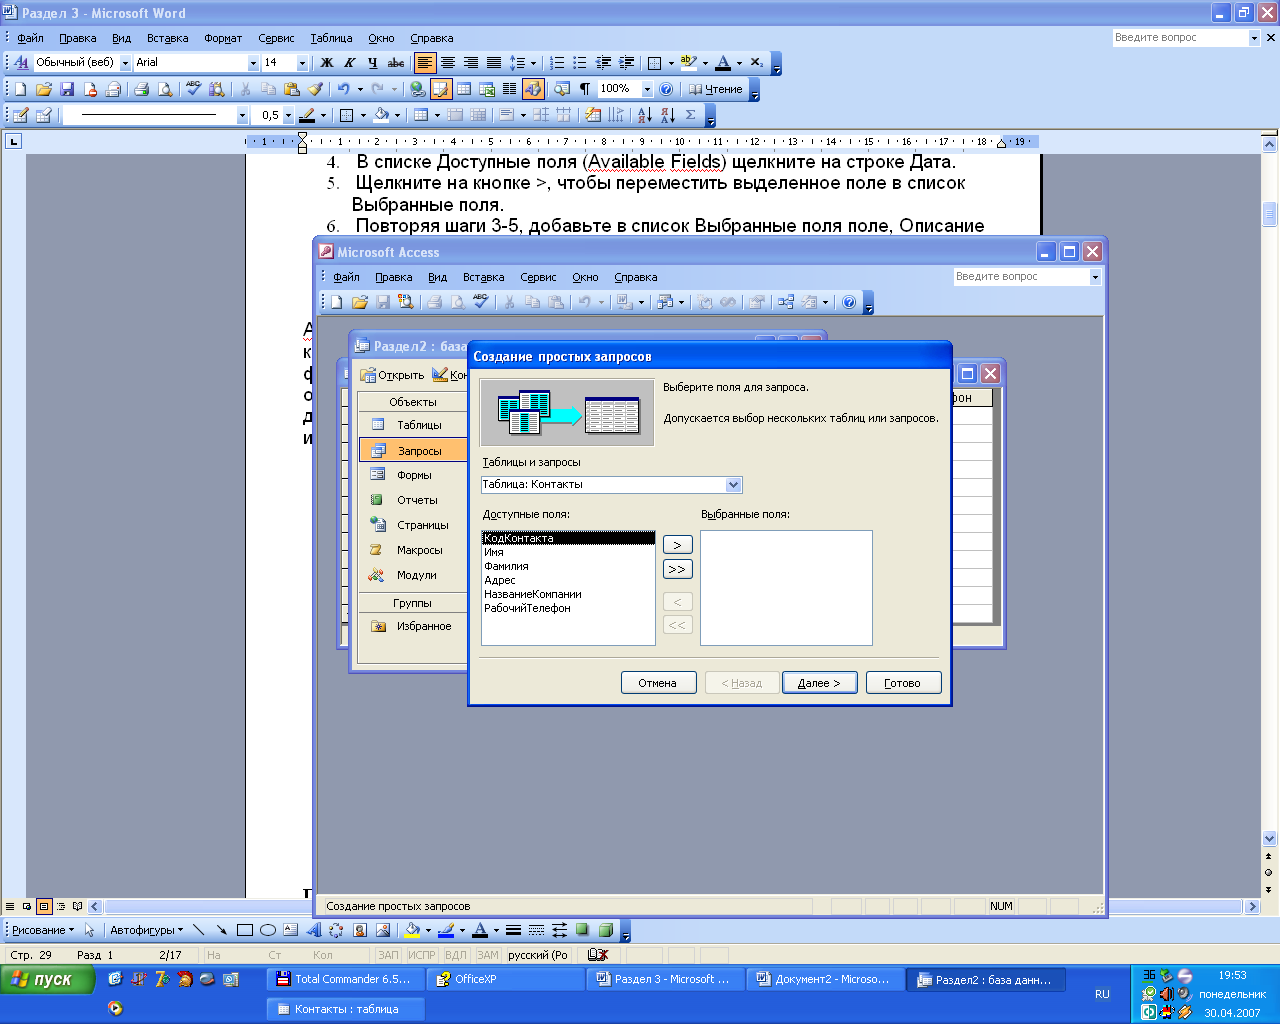Open Автофигуры menu on drawing toolbar
Viewport: 1280px width, 1024px height.
point(146,930)
